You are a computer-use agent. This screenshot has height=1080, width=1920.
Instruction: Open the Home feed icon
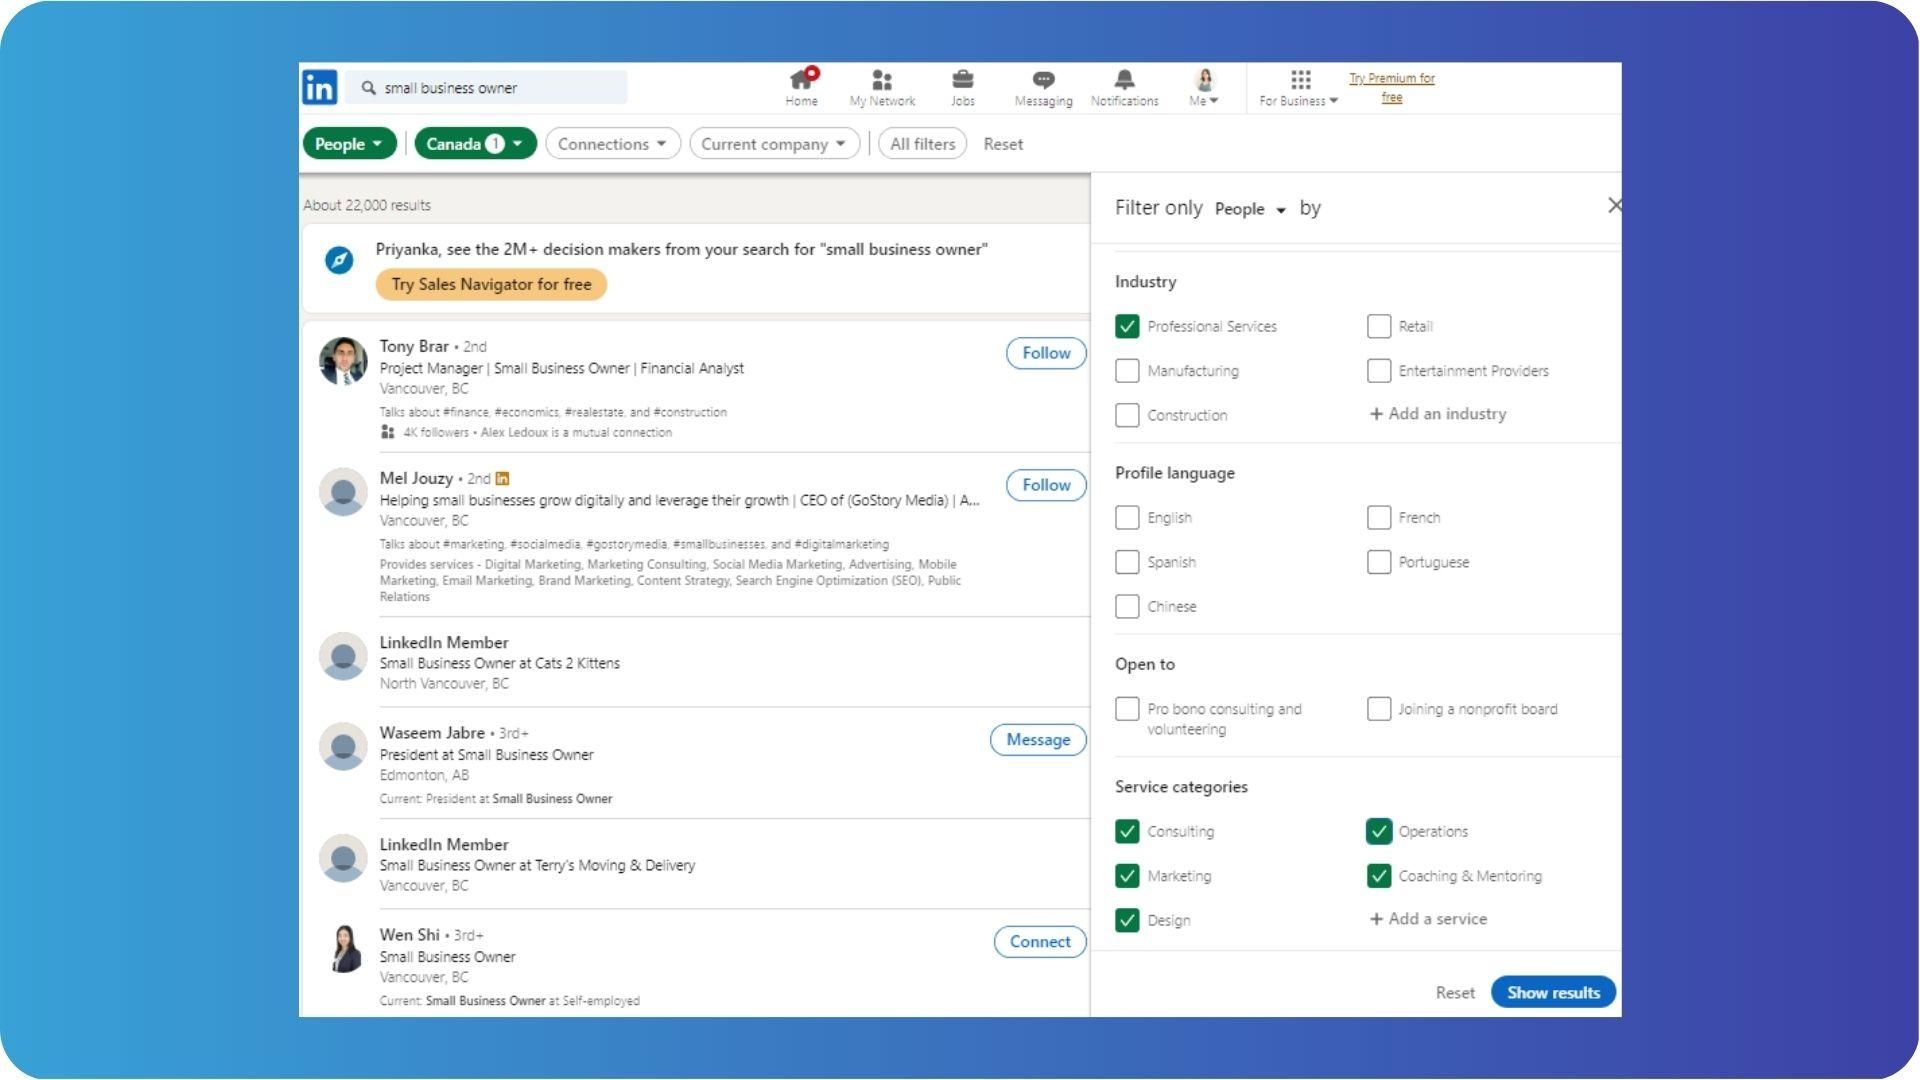[801, 79]
